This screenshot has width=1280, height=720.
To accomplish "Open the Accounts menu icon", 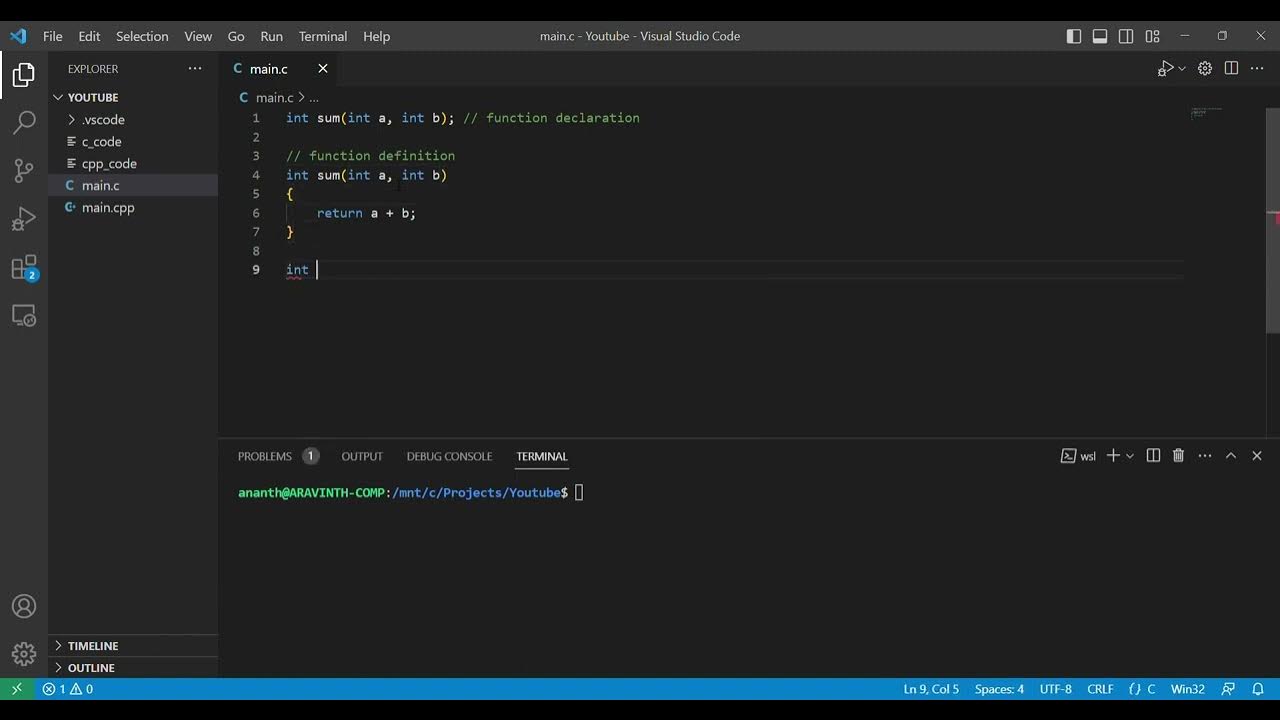I will coord(24,607).
